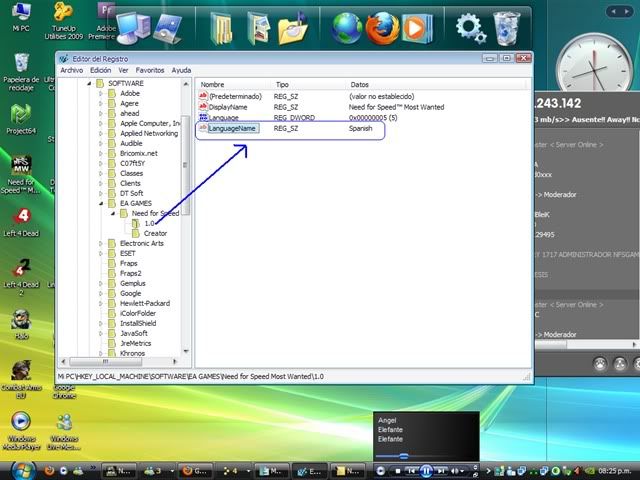Collapse the Need for Speed key
640x480 pixels.
click(113, 213)
